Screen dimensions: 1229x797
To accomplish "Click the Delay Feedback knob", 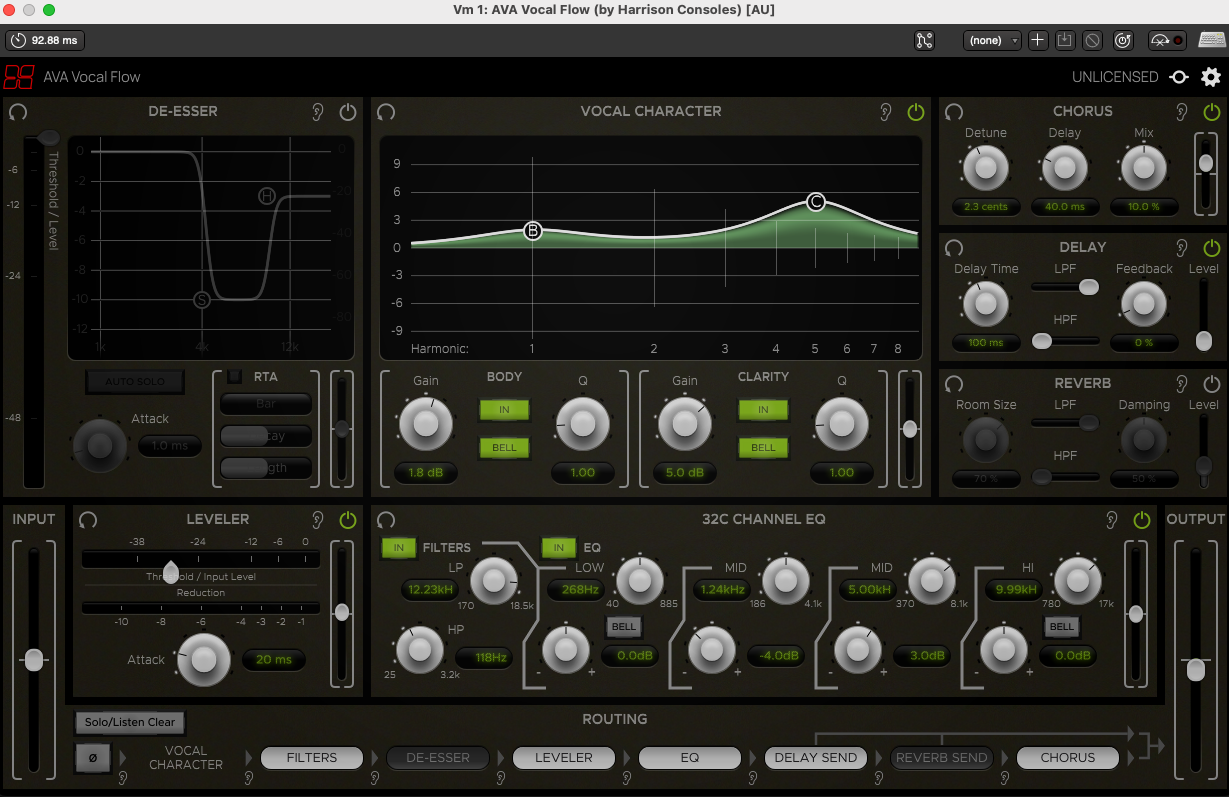I will pos(1144,304).
